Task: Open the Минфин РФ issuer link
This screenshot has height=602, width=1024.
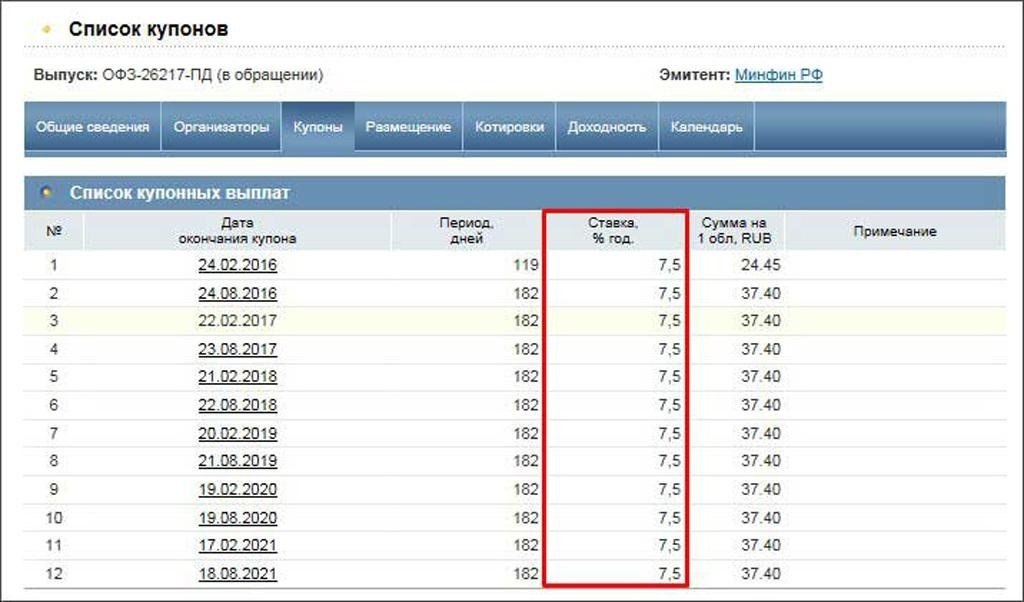Action: tap(778, 74)
